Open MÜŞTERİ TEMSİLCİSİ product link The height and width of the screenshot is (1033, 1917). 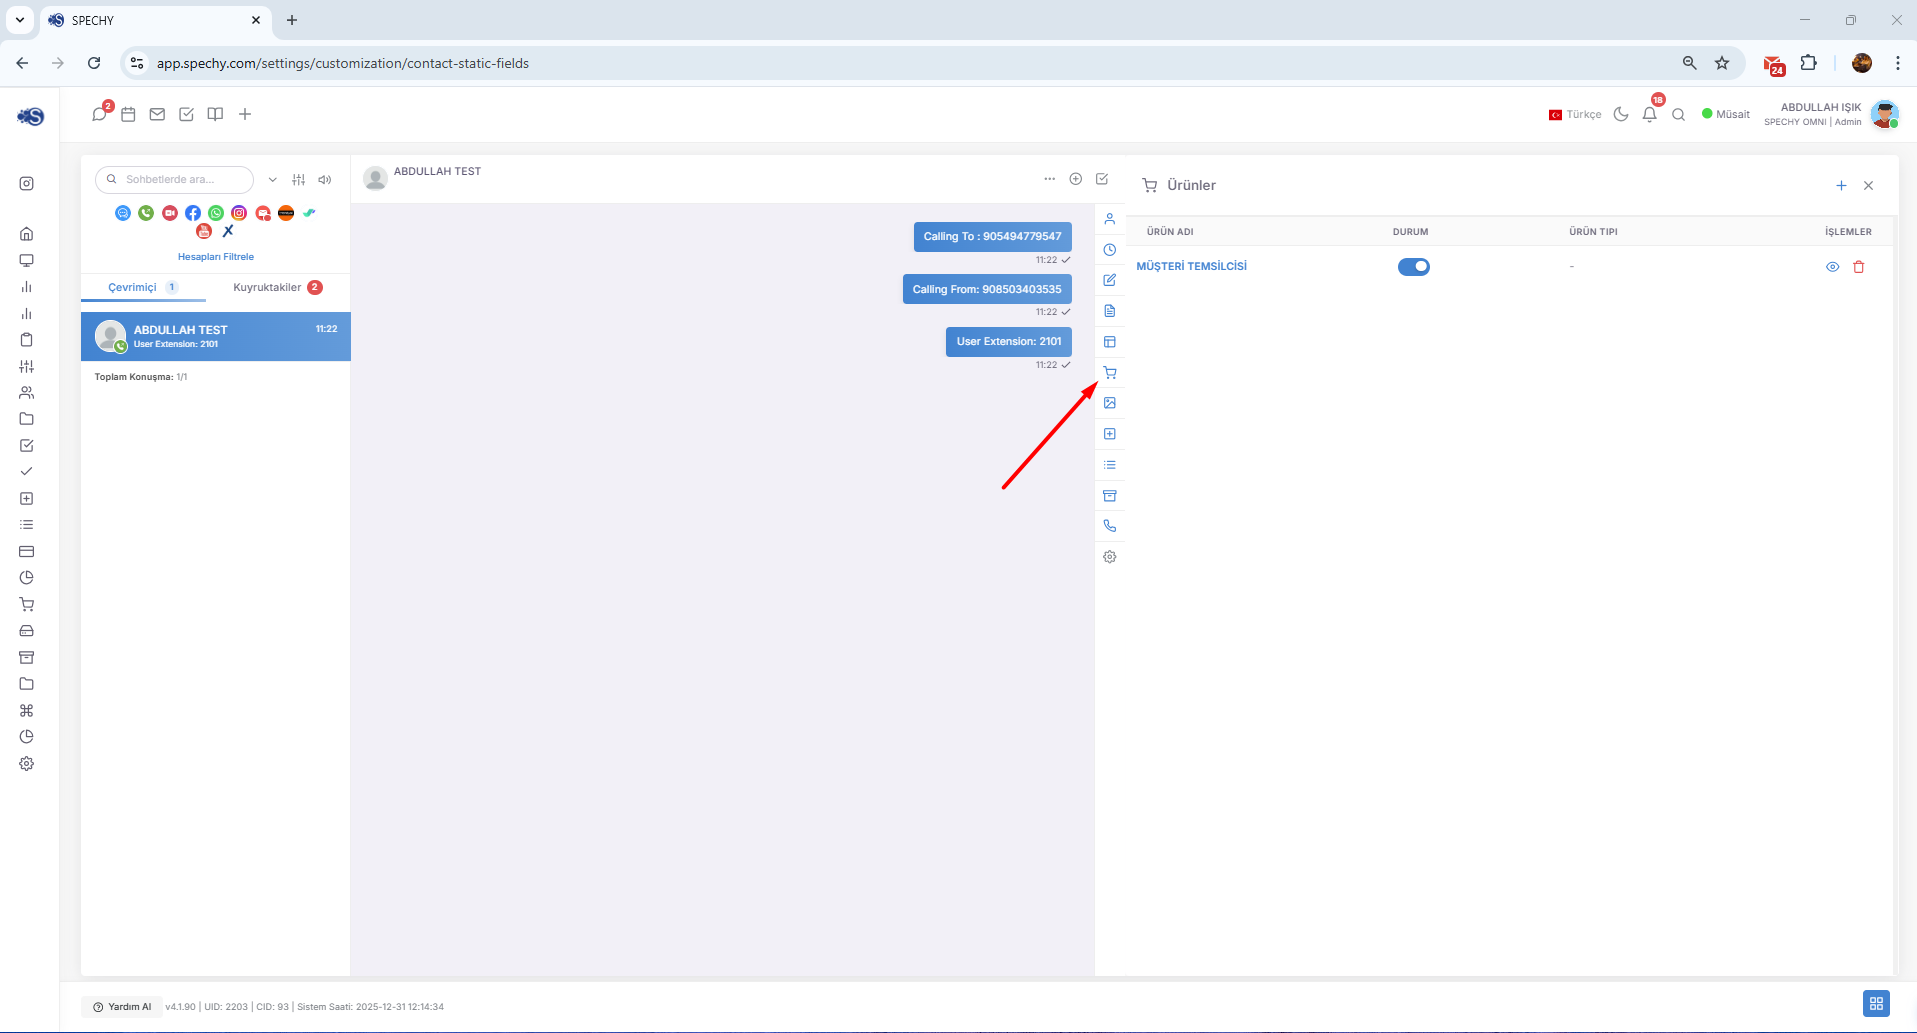(1191, 267)
